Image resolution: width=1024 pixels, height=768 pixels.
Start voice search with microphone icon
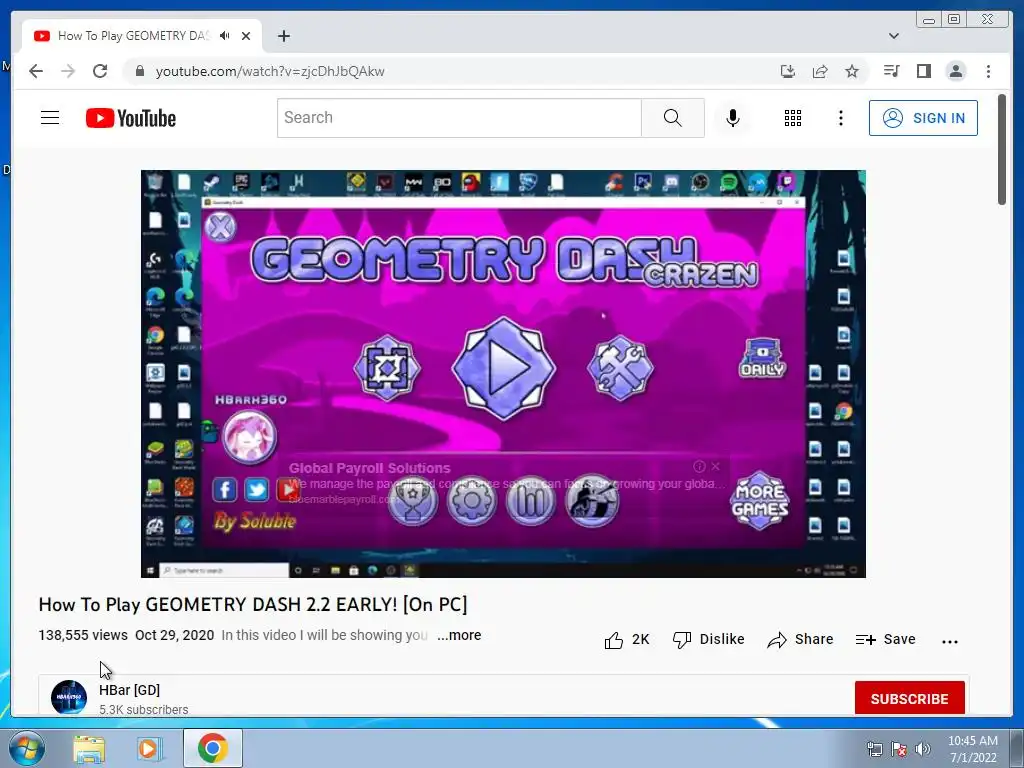(733, 118)
